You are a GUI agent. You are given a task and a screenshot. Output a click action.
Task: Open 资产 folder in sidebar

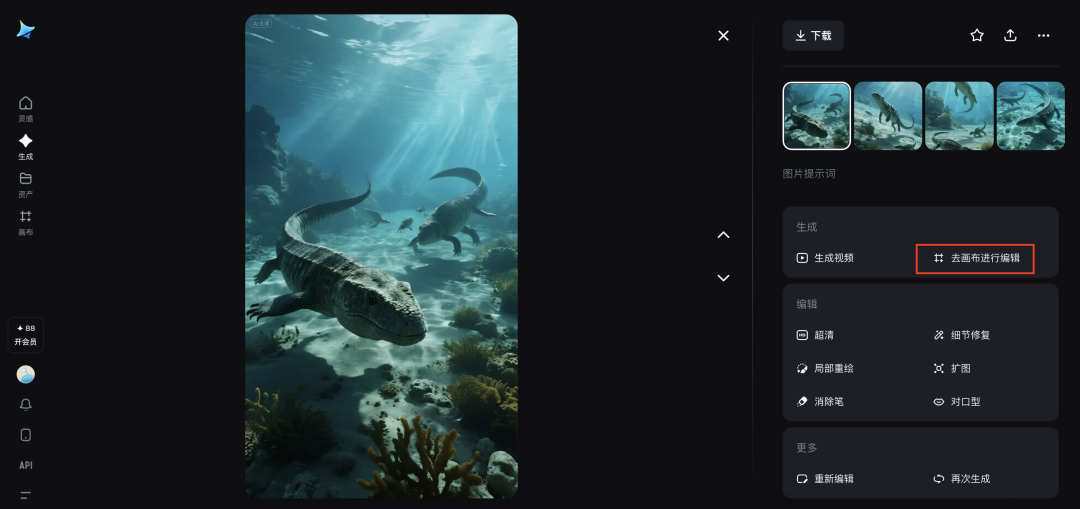[26, 185]
